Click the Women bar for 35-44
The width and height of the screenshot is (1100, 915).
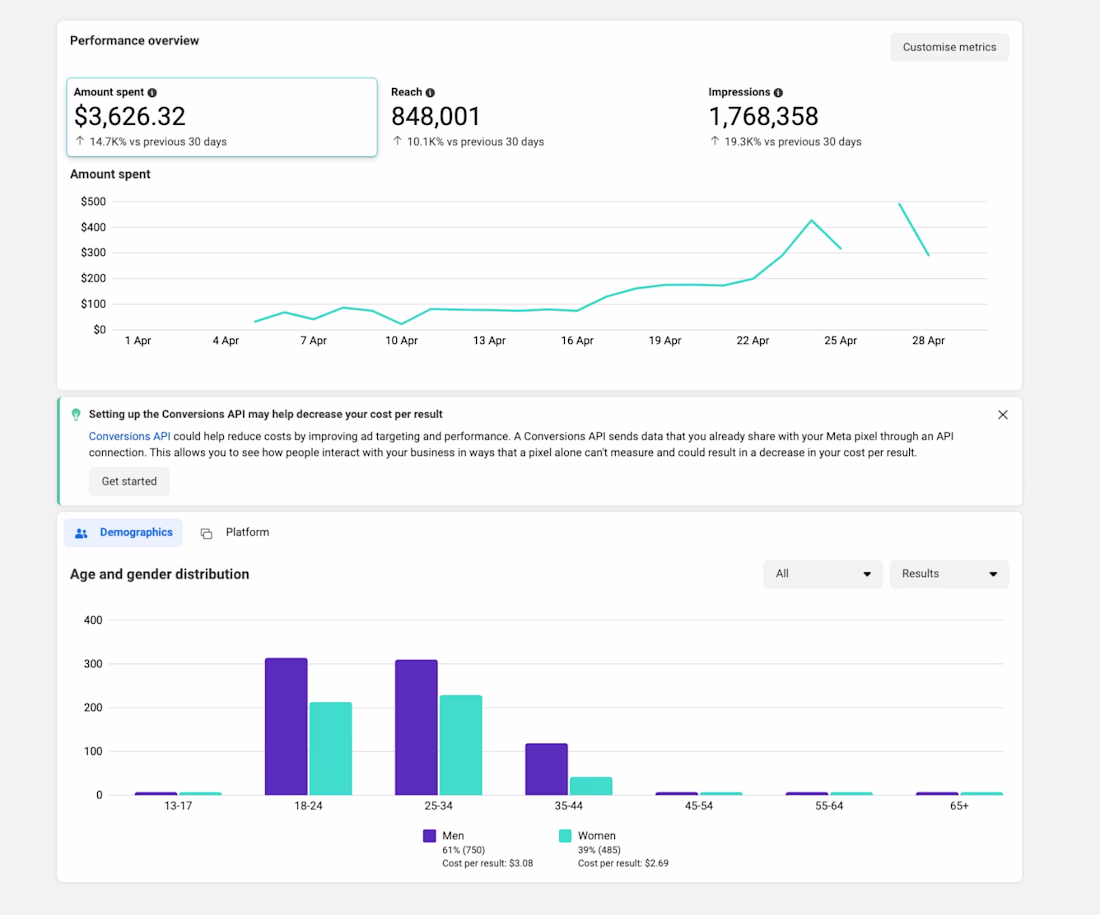click(x=591, y=786)
